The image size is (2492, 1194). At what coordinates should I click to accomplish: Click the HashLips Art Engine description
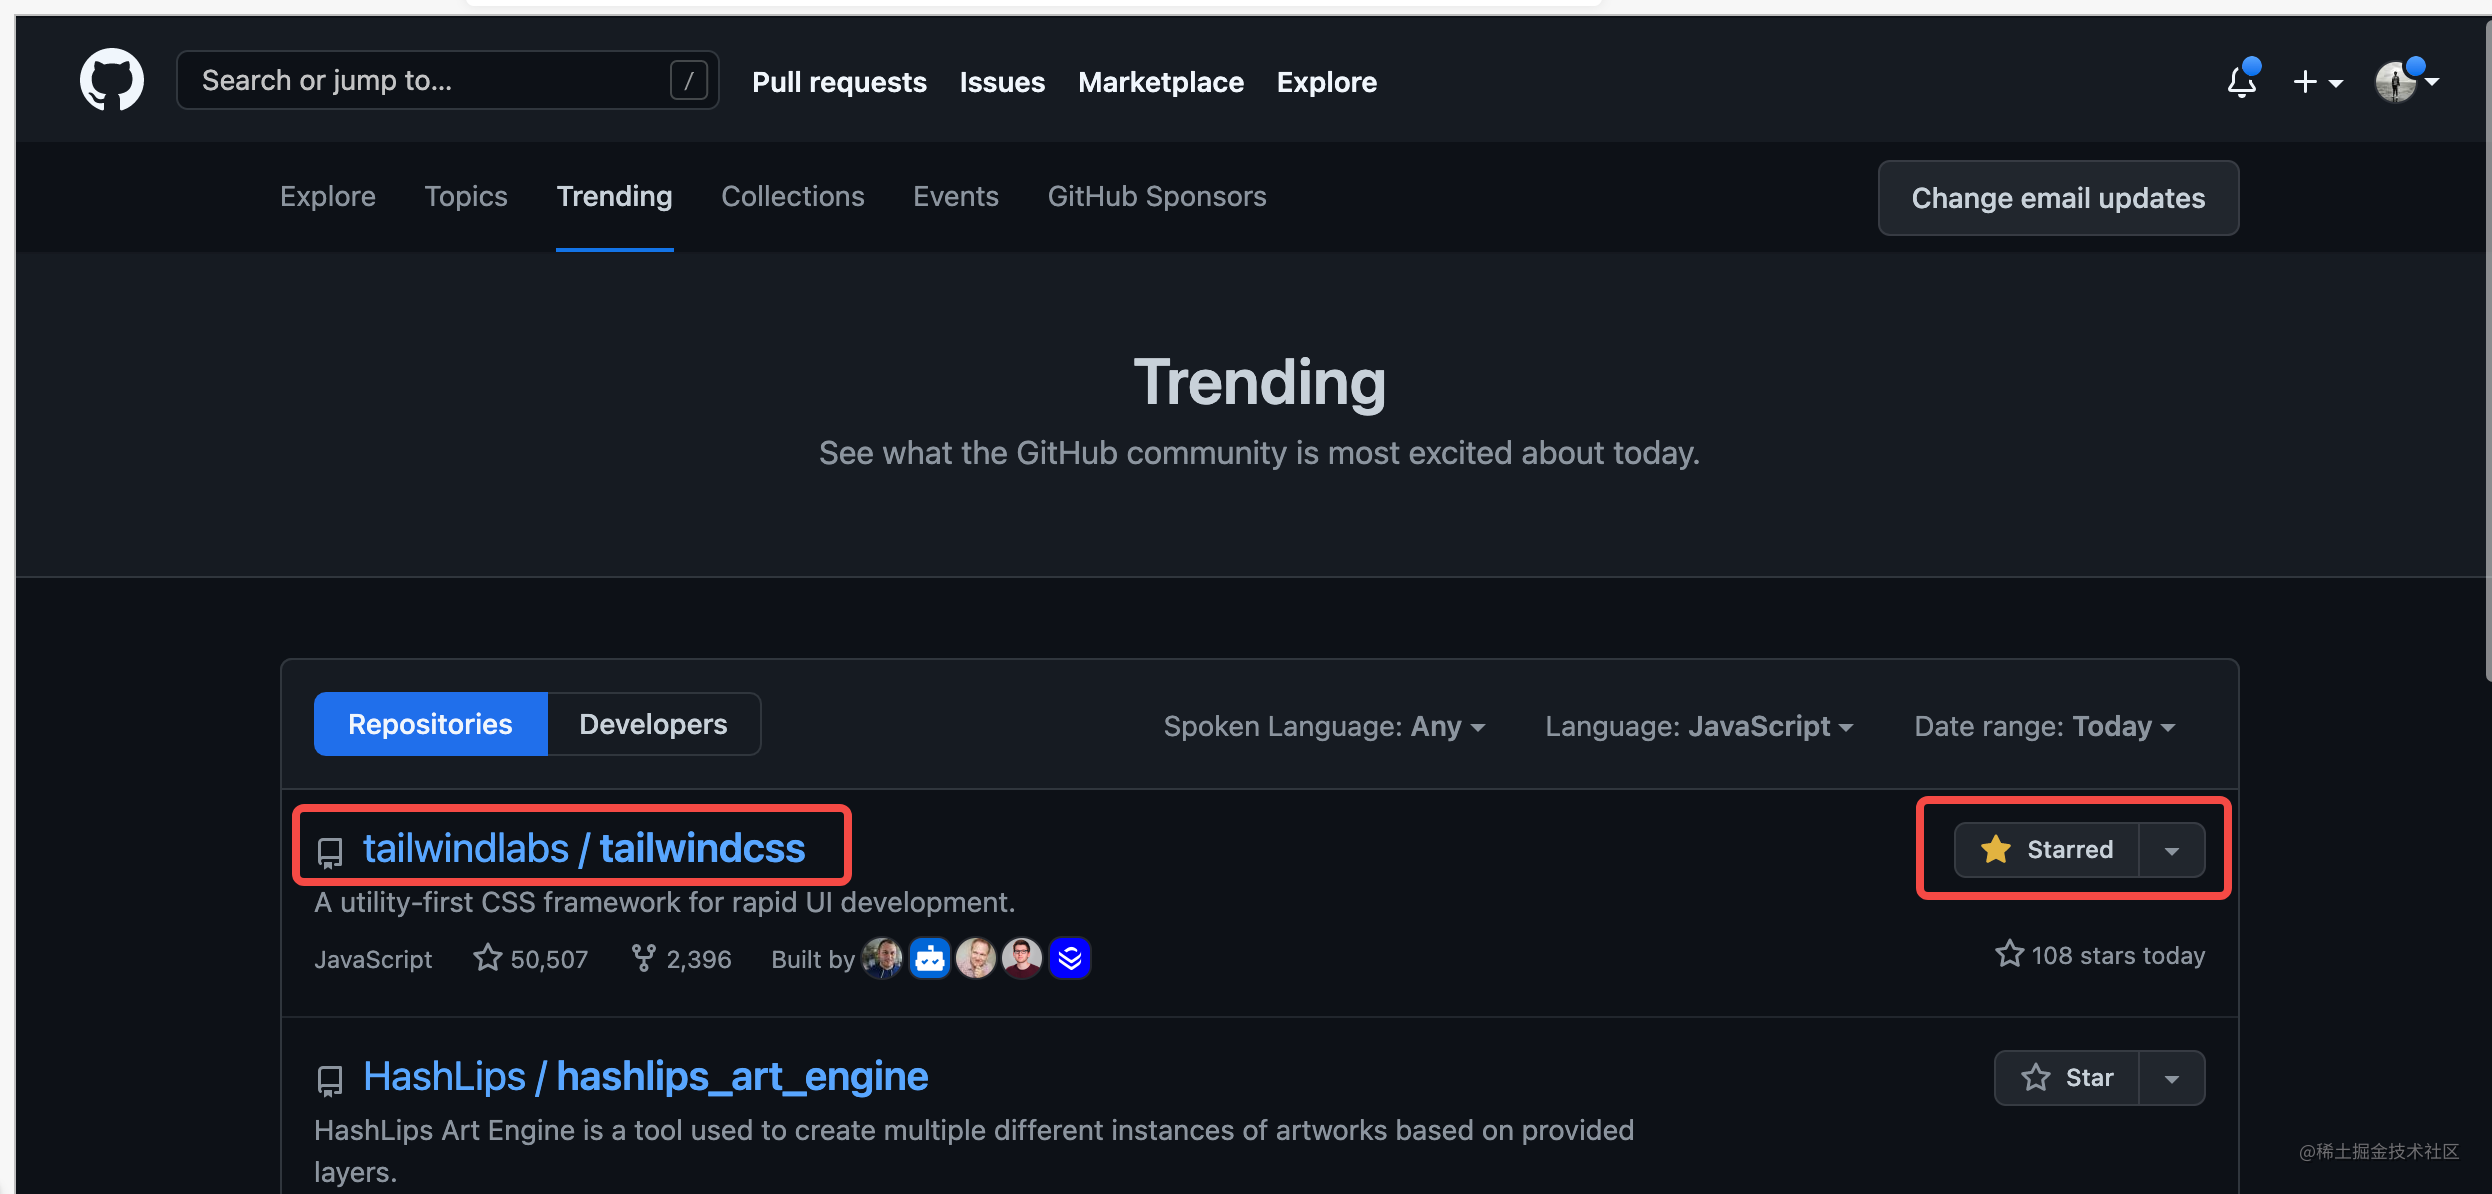974,1150
